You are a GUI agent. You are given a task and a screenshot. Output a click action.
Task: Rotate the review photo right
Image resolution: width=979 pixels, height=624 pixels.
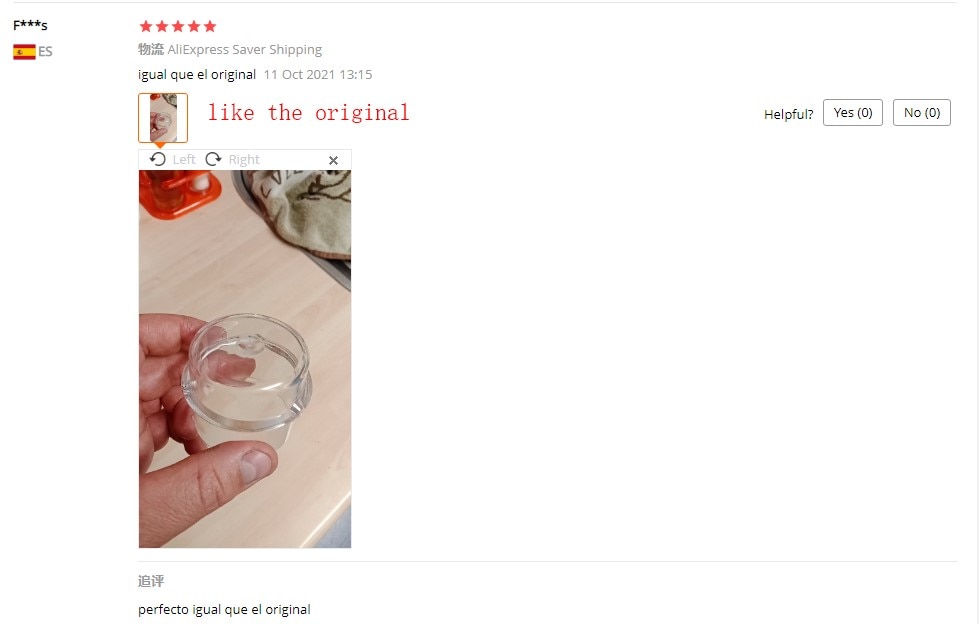[x=214, y=159]
